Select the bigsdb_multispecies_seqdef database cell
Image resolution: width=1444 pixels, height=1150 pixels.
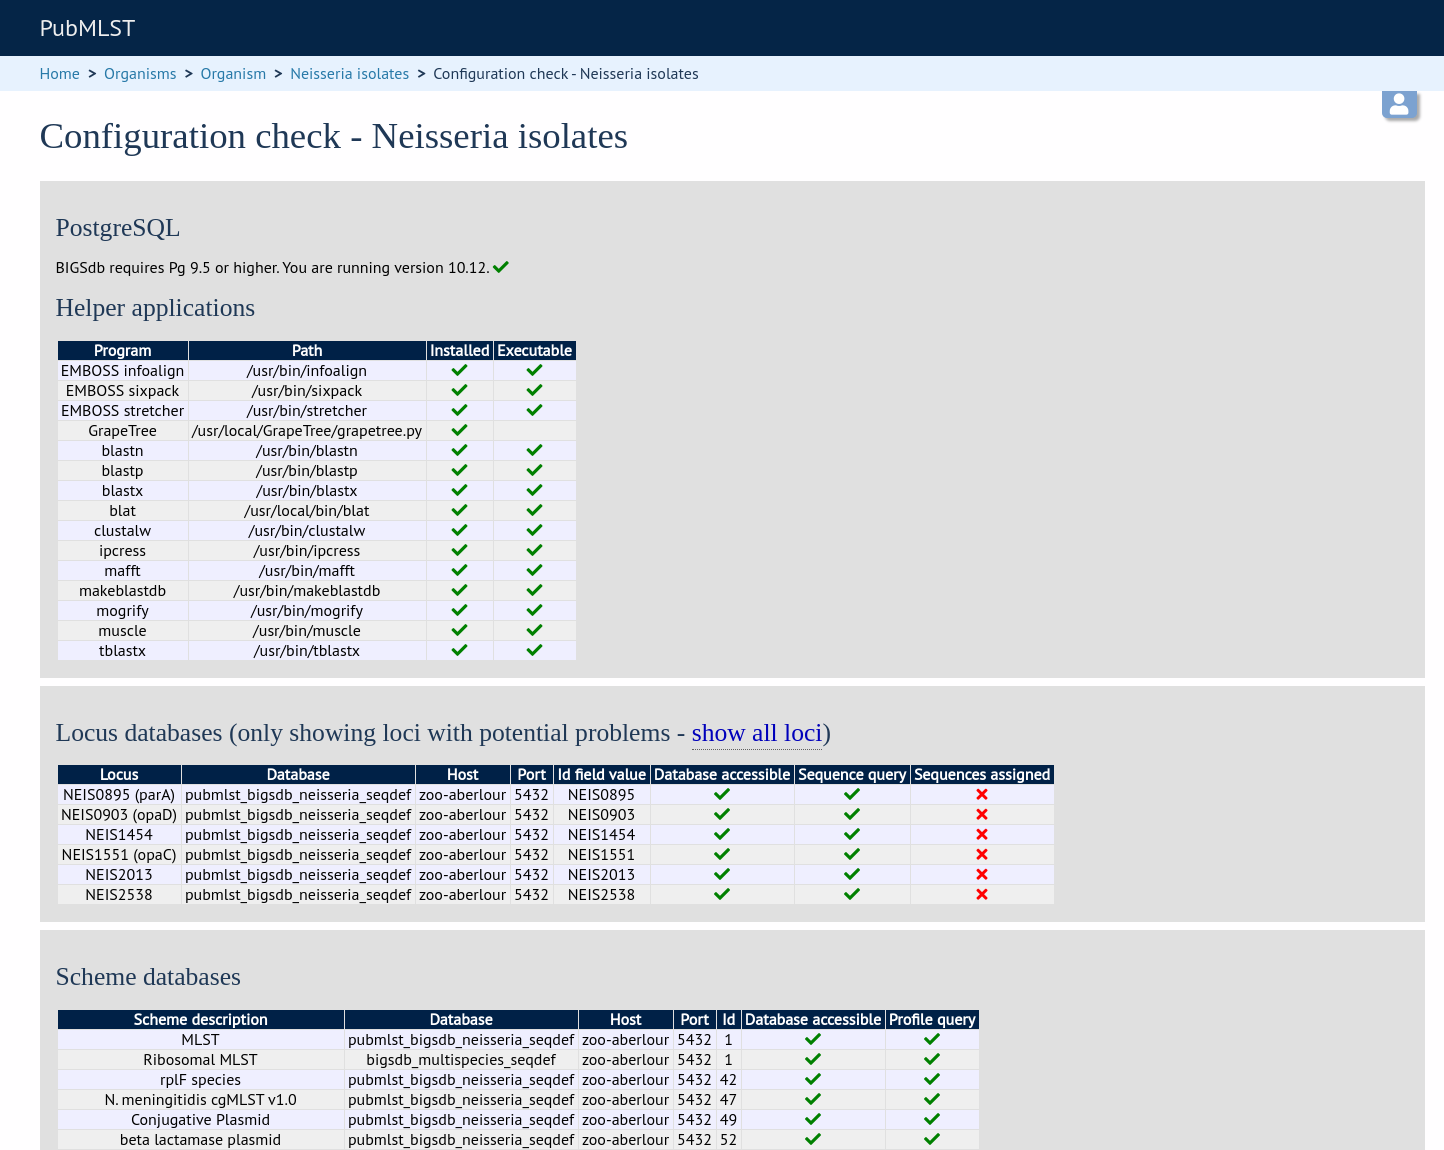461,1059
